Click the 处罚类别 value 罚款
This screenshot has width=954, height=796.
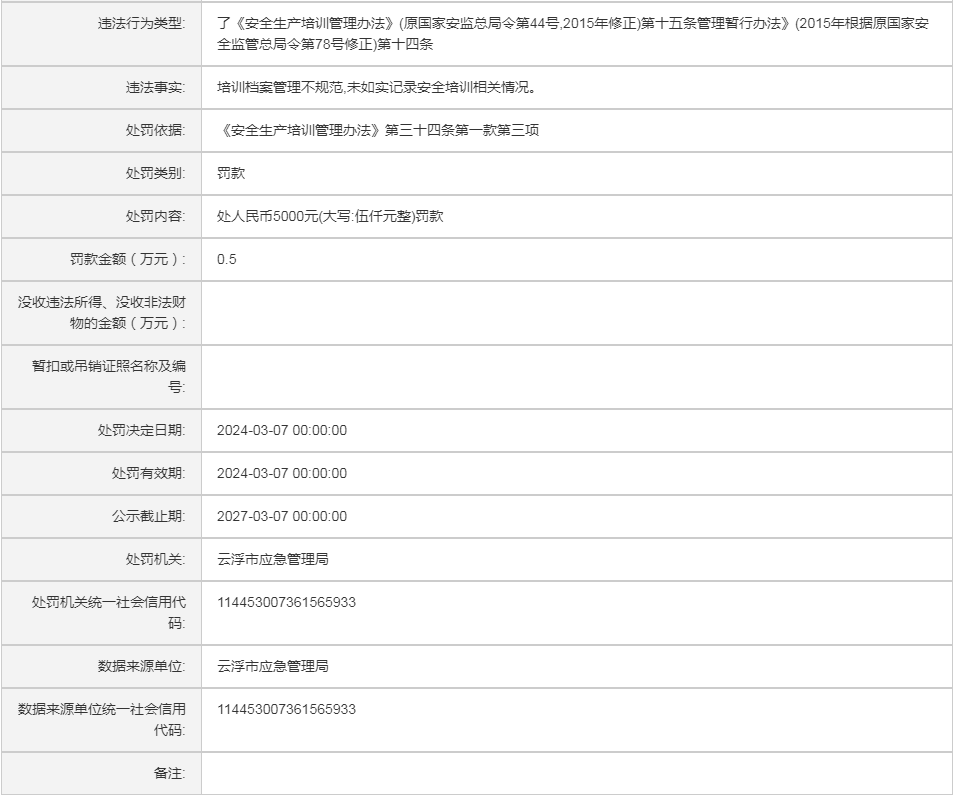pyautogui.click(x=231, y=173)
